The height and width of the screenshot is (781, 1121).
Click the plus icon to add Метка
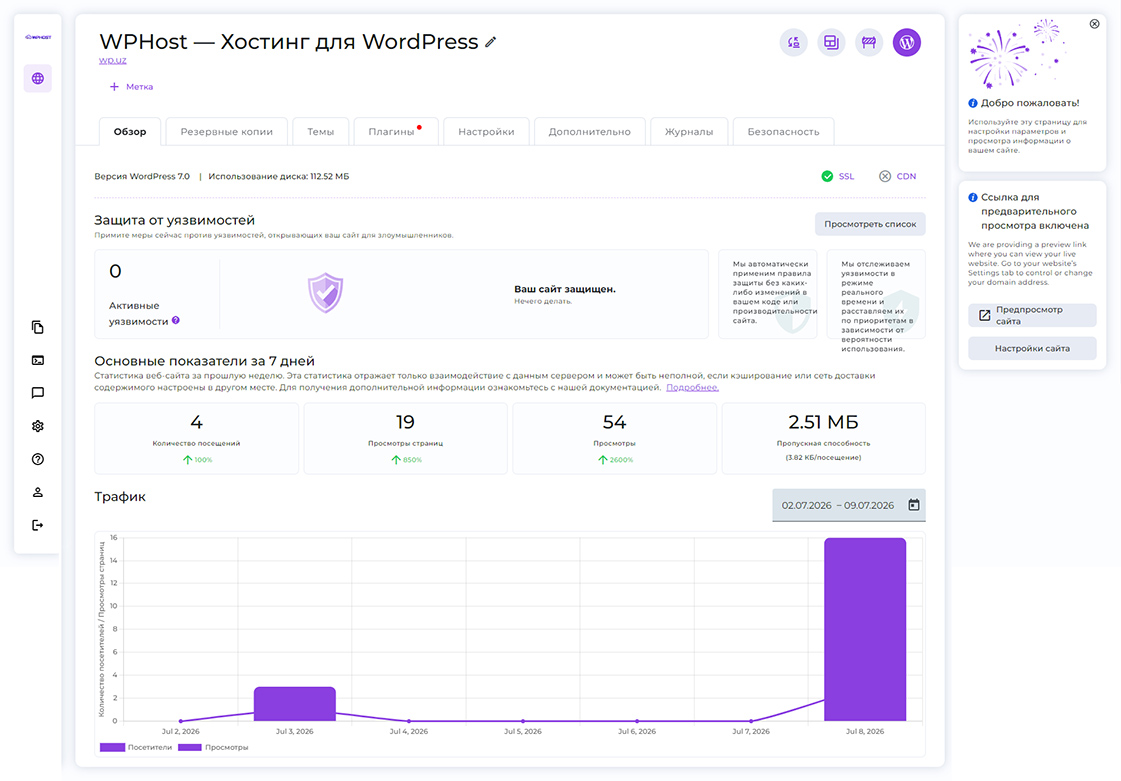(x=114, y=87)
